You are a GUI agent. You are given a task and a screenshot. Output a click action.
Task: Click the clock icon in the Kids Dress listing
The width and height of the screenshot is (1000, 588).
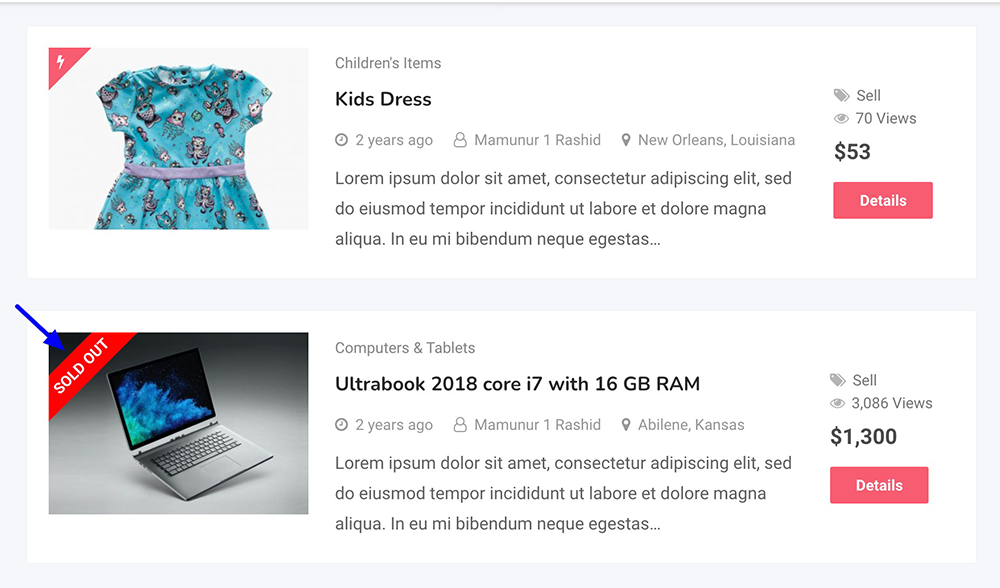(x=342, y=140)
